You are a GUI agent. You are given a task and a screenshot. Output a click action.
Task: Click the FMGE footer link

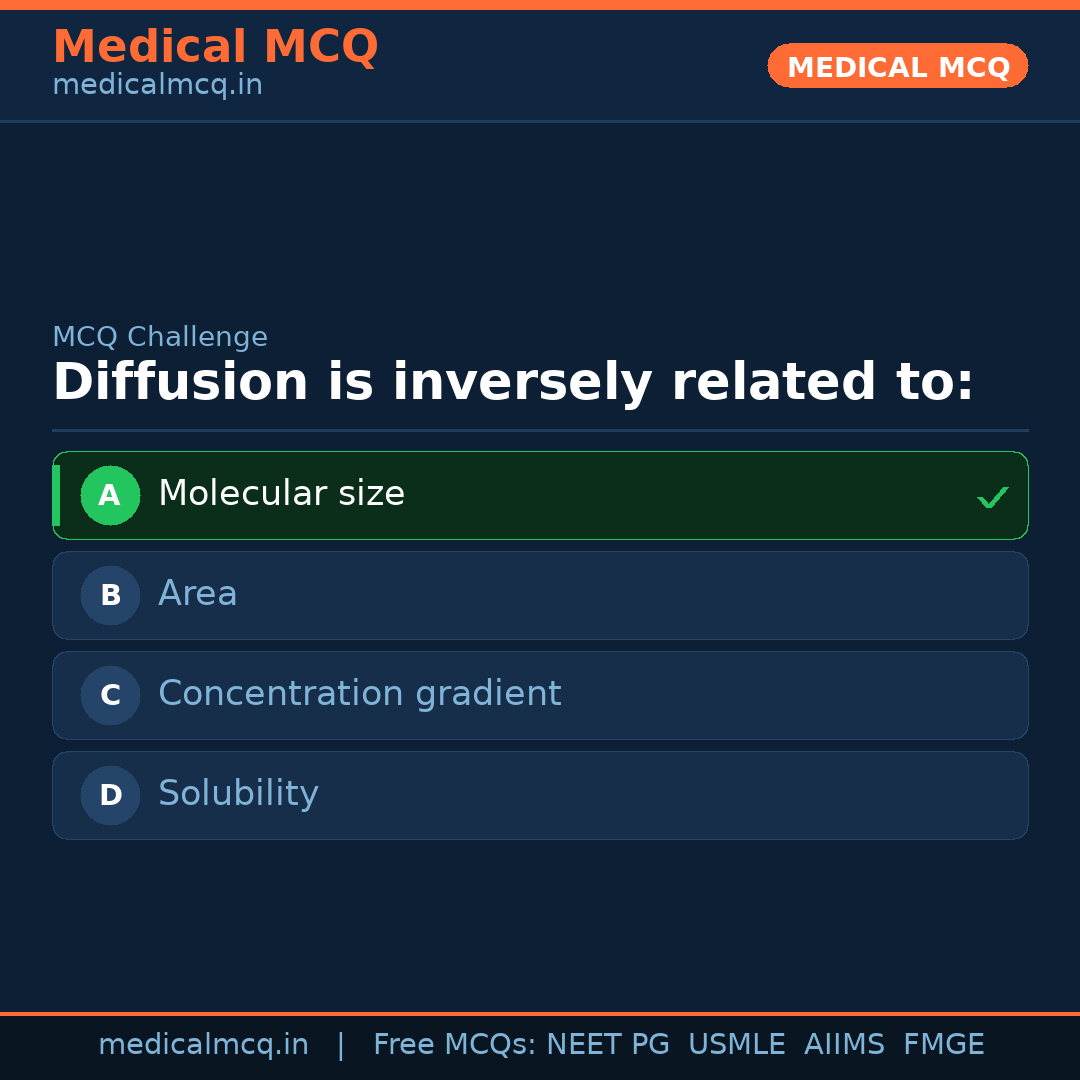[943, 1044]
